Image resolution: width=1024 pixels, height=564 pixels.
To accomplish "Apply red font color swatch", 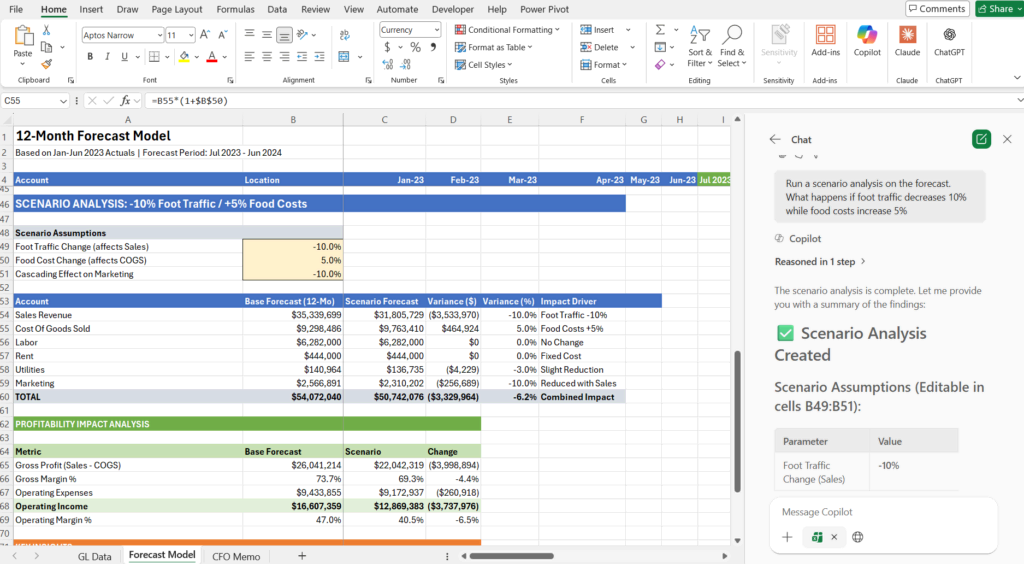I will pyautogui.click(x=212, y=57).
